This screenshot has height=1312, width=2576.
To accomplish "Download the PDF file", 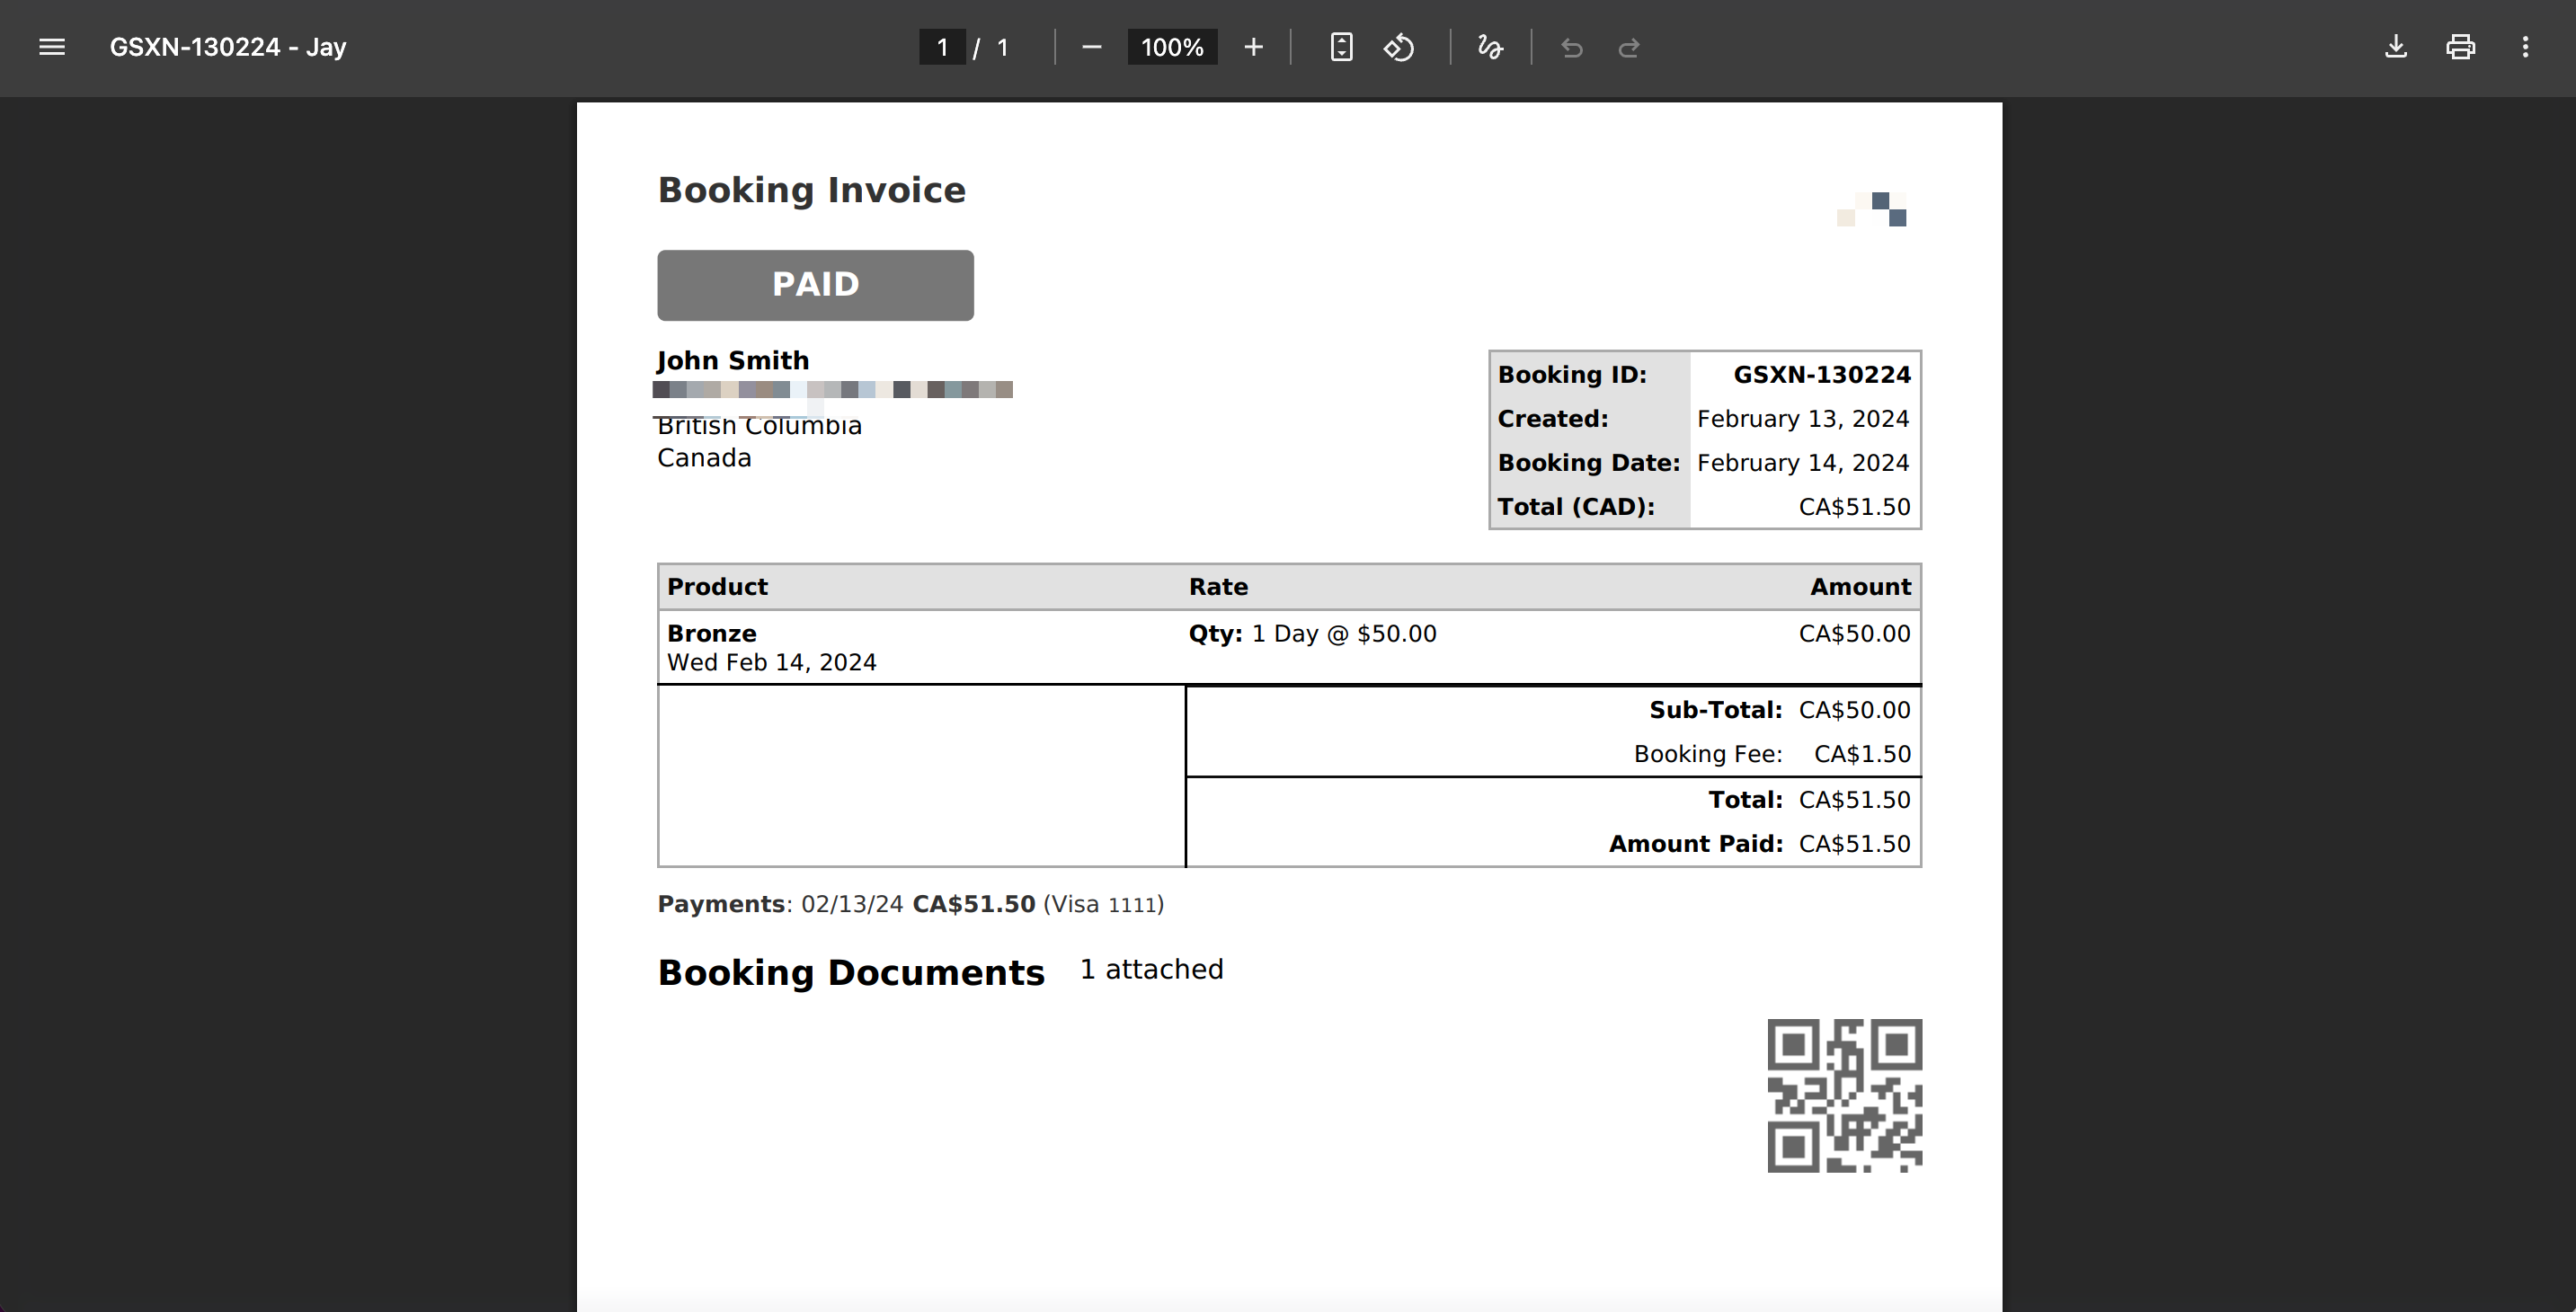I will (x=2396, y=47).
